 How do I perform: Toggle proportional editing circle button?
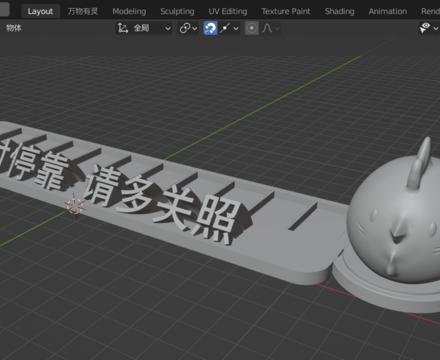point(252,28)
